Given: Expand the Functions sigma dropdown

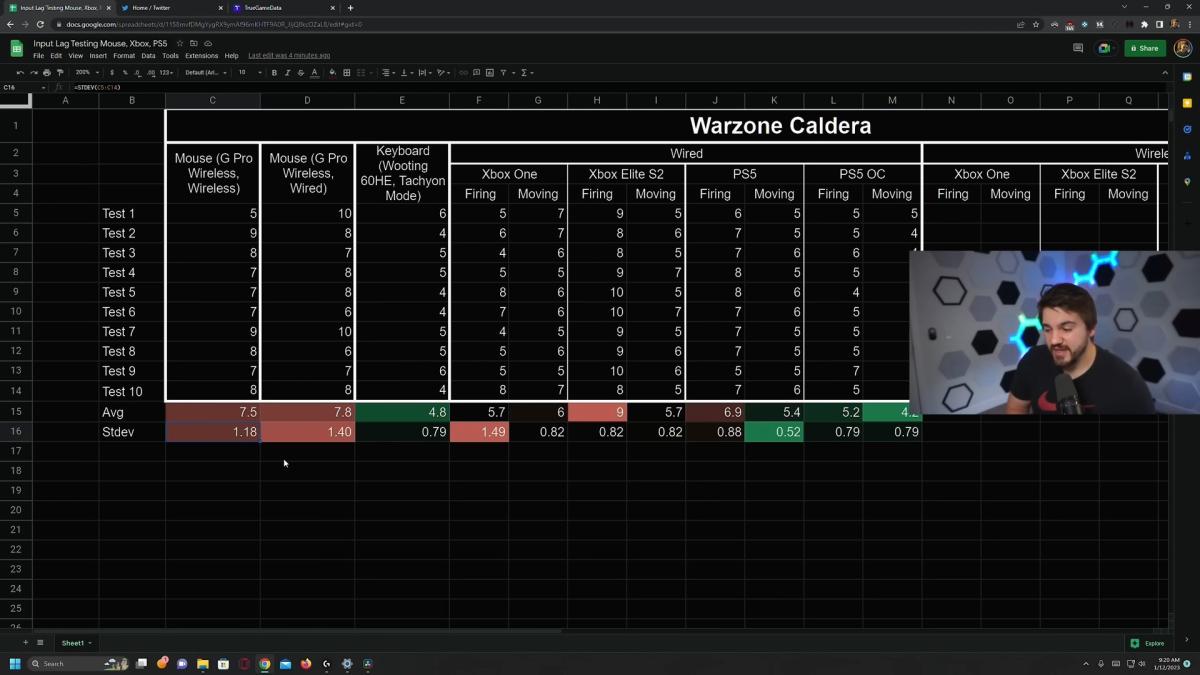Looking at the screenshot, I should coord(527,73).
